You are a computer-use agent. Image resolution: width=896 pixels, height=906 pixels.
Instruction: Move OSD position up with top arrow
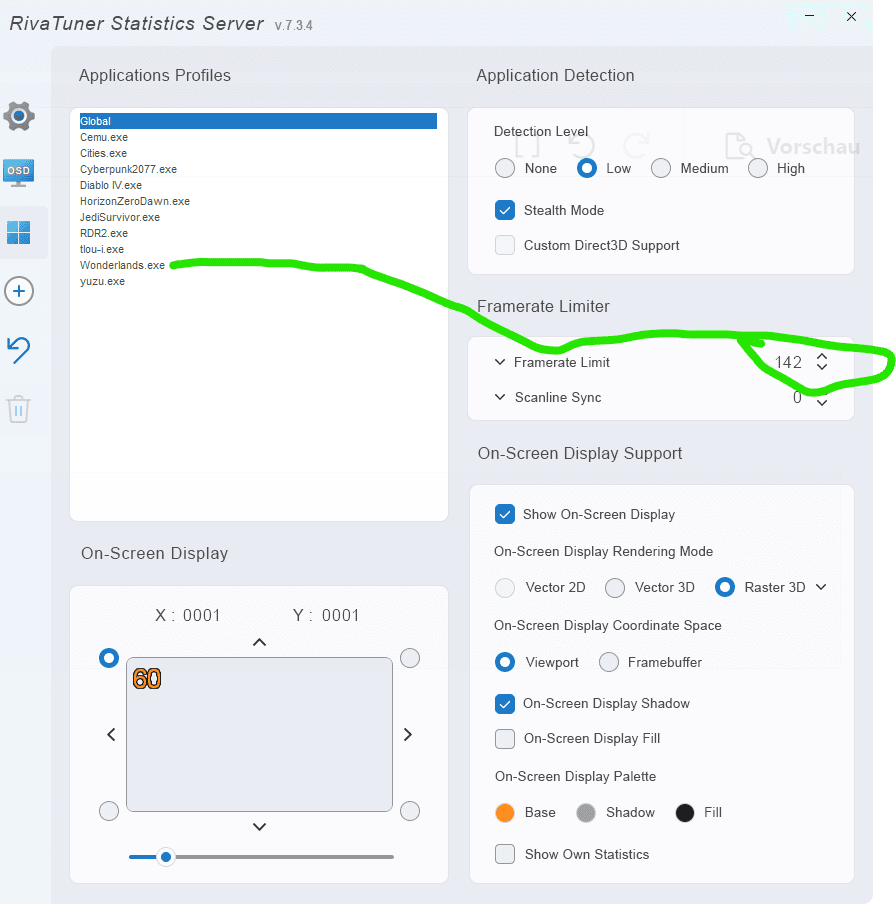(x=259, y=642)
